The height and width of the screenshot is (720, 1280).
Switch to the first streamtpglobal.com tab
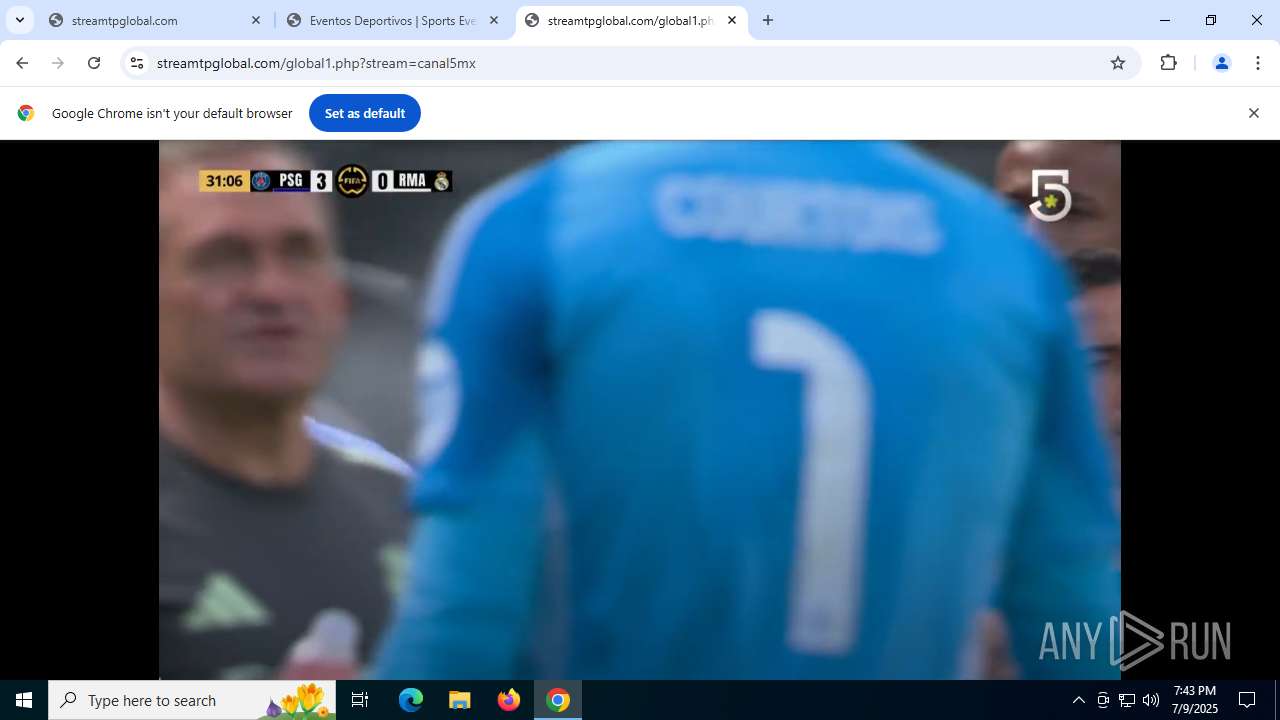point(155,20)
